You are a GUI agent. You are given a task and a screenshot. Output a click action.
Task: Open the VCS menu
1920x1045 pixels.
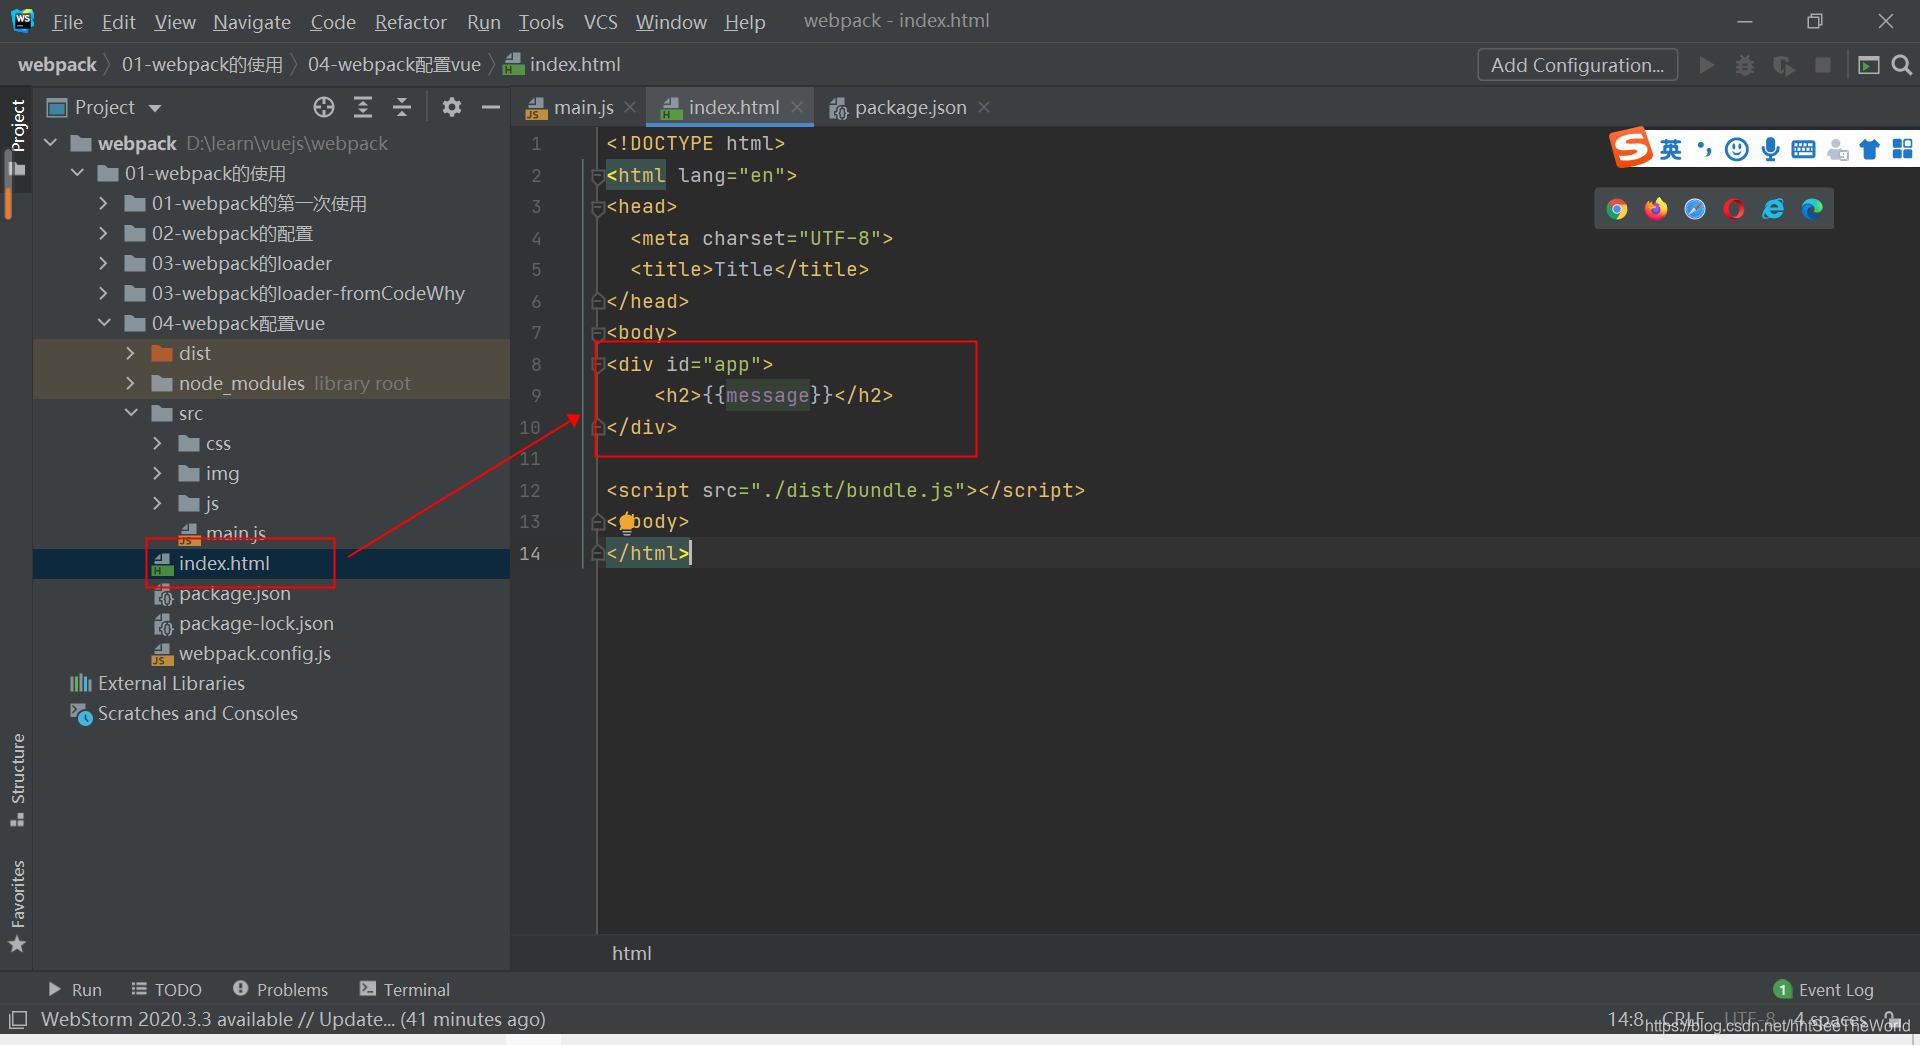coord(600,22)
